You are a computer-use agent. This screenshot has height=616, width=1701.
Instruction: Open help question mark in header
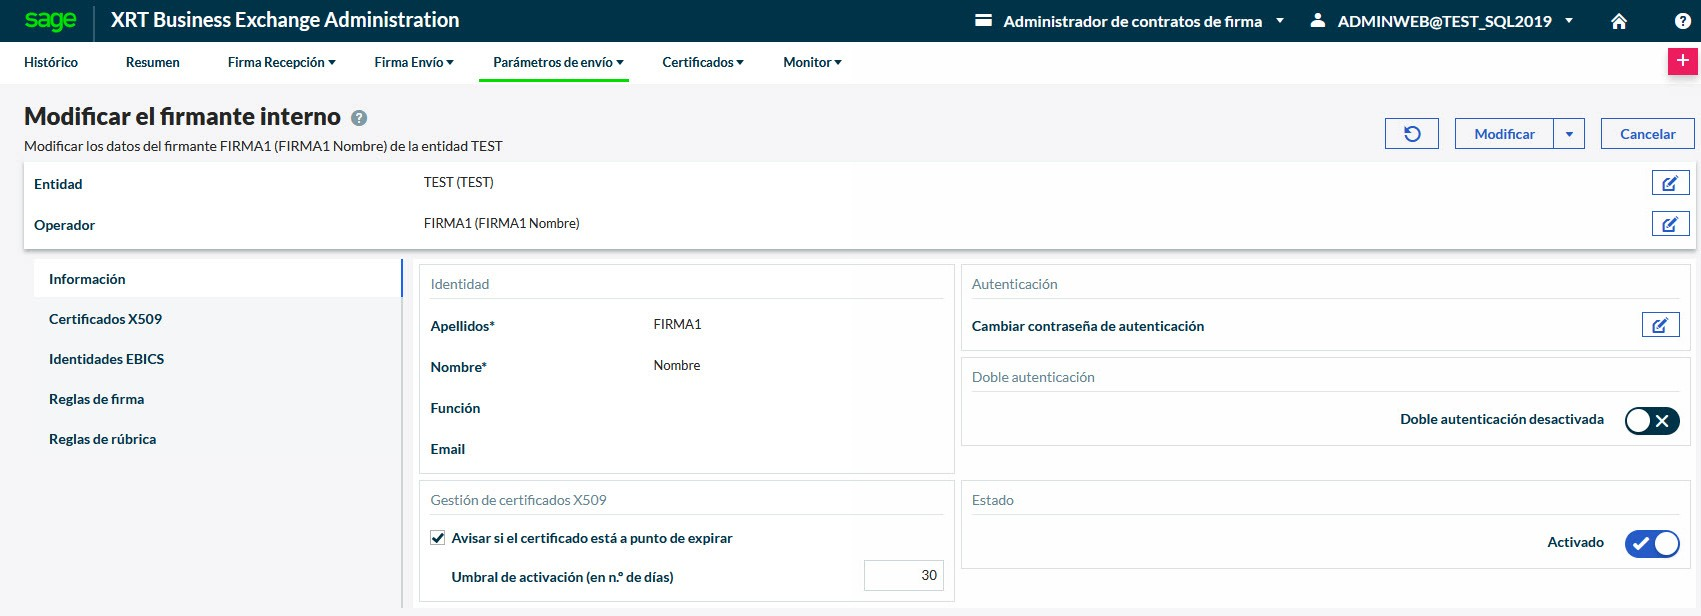[x=1682, y=21]
